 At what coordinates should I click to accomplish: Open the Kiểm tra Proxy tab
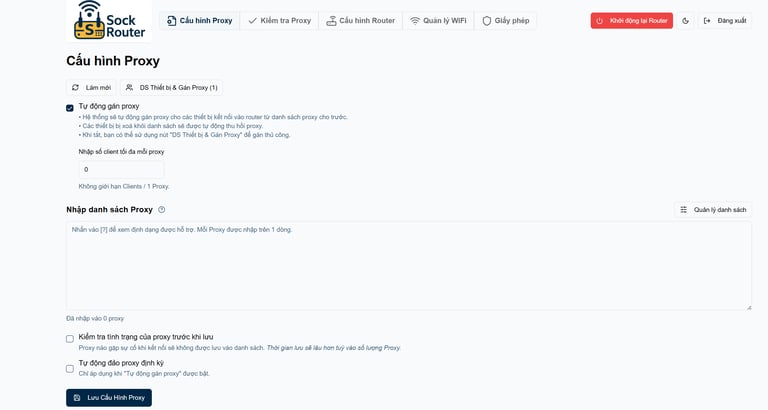click(279, 20)
